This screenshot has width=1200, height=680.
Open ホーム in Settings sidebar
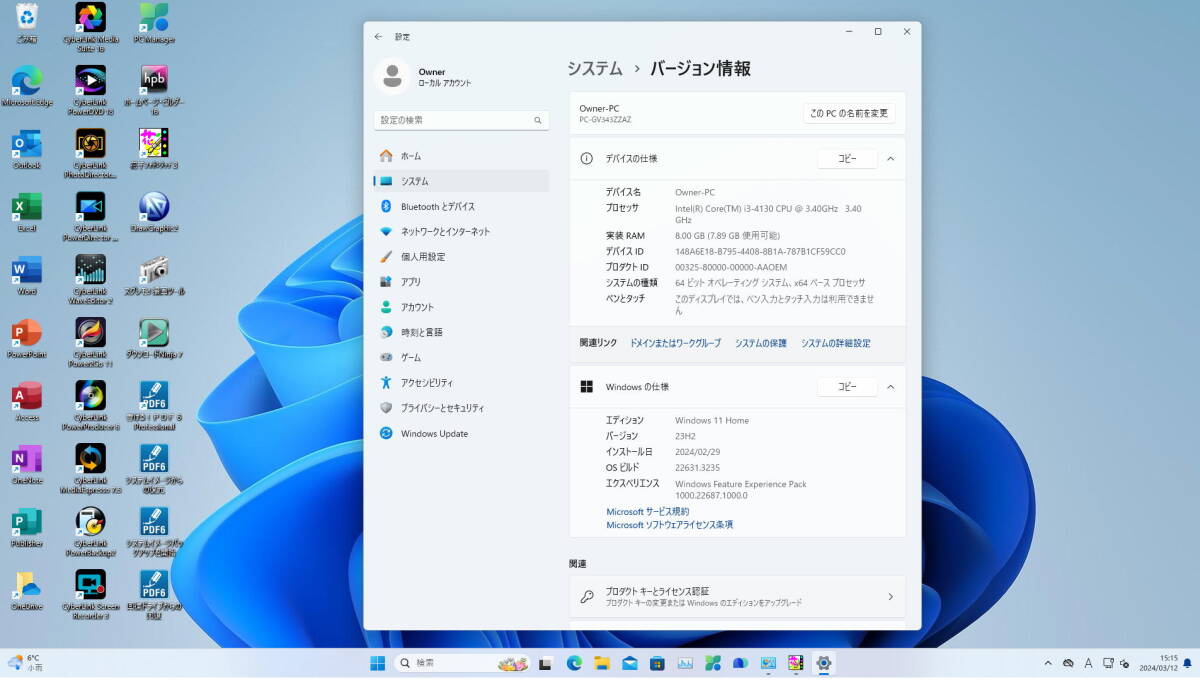461,156
